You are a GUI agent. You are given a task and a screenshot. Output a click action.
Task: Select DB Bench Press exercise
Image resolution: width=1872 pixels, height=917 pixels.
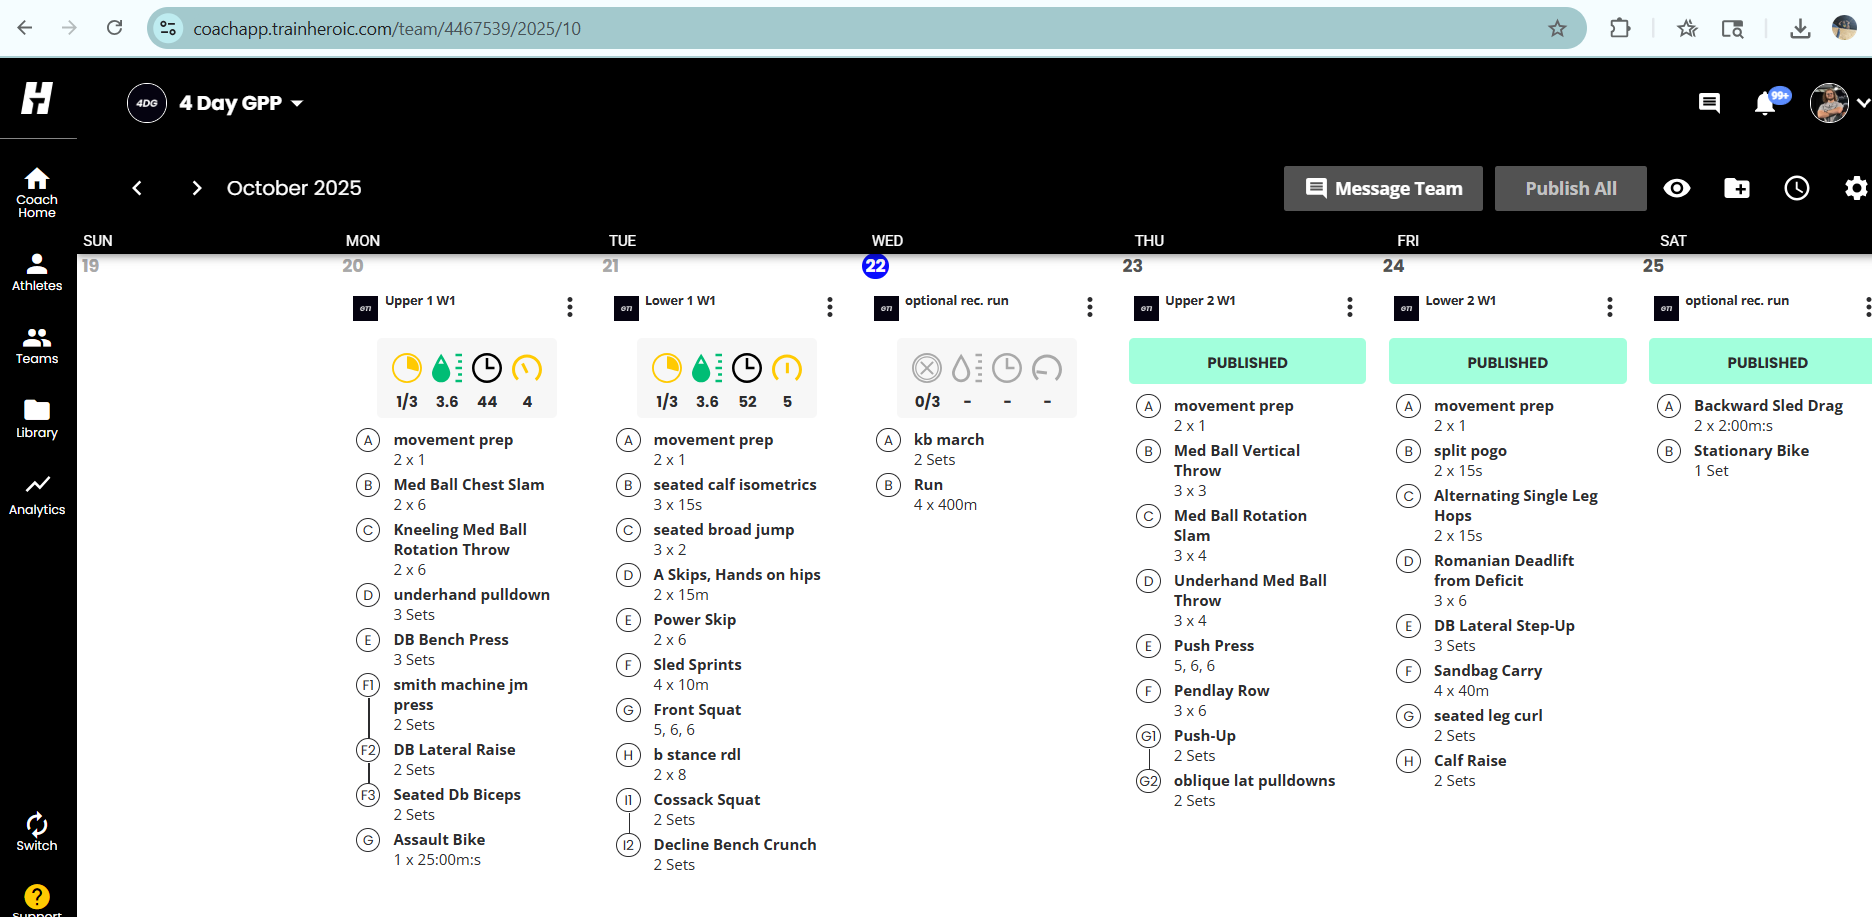[451, 640]
